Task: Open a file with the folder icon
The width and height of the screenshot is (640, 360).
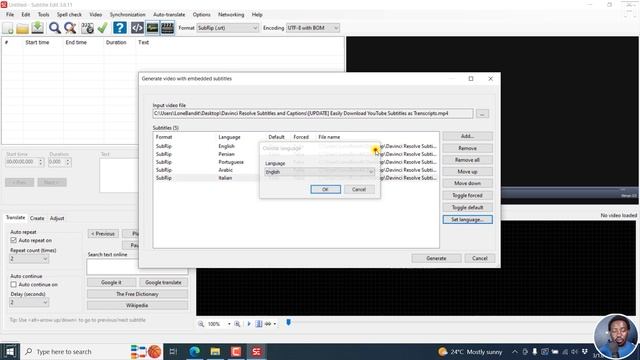Action: (x=22, y=28)
